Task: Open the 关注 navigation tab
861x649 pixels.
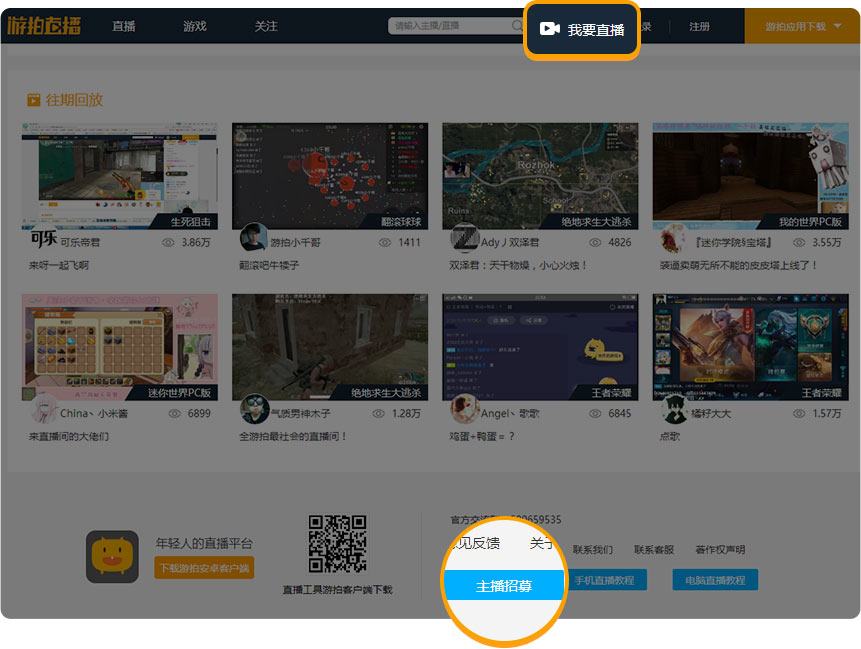Action: [266, 27]
